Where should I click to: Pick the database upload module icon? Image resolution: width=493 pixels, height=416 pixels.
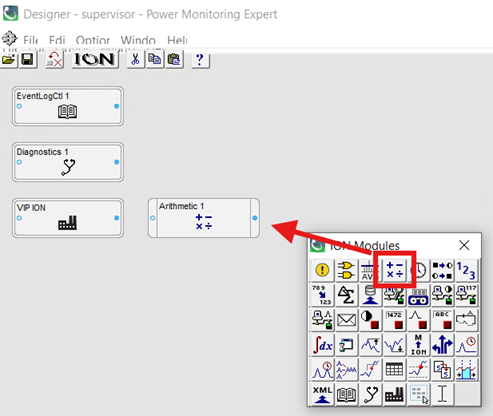click(370, 295)
